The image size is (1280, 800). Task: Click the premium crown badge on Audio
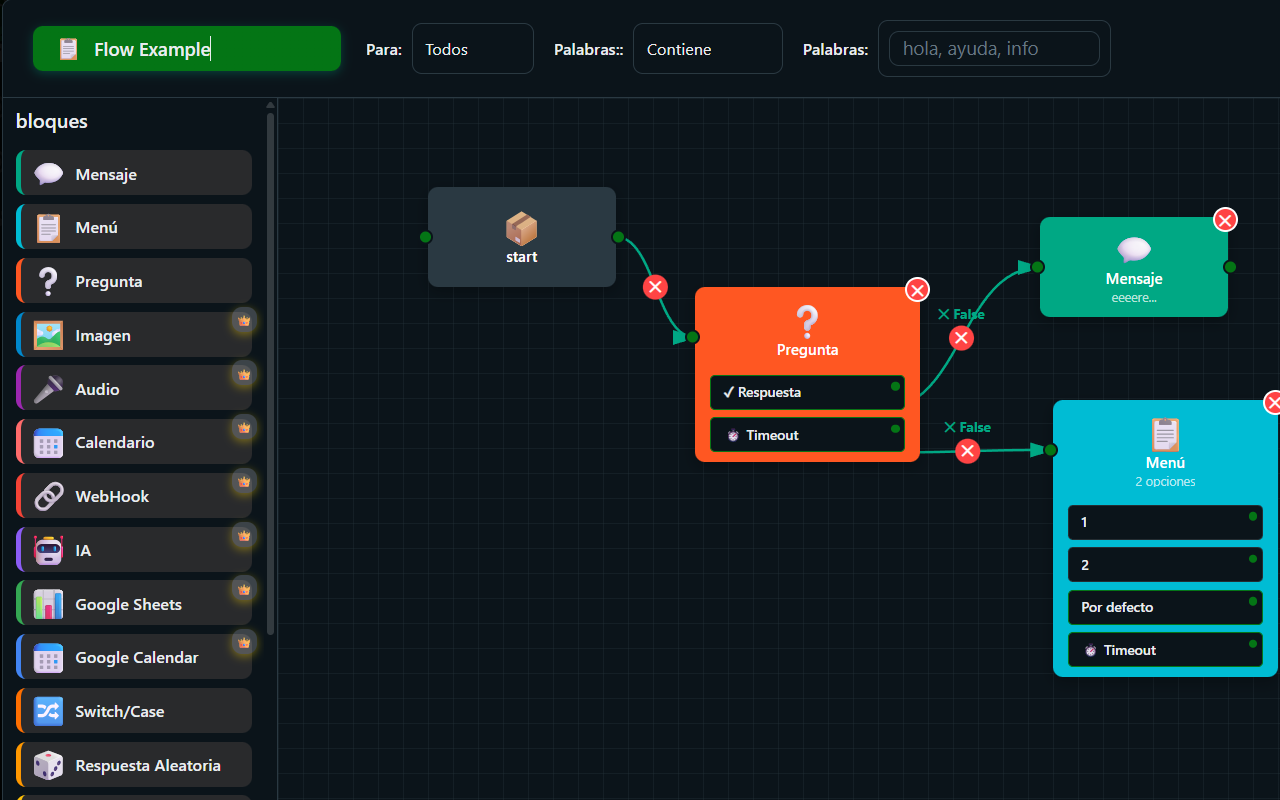[x=244, y=374]
